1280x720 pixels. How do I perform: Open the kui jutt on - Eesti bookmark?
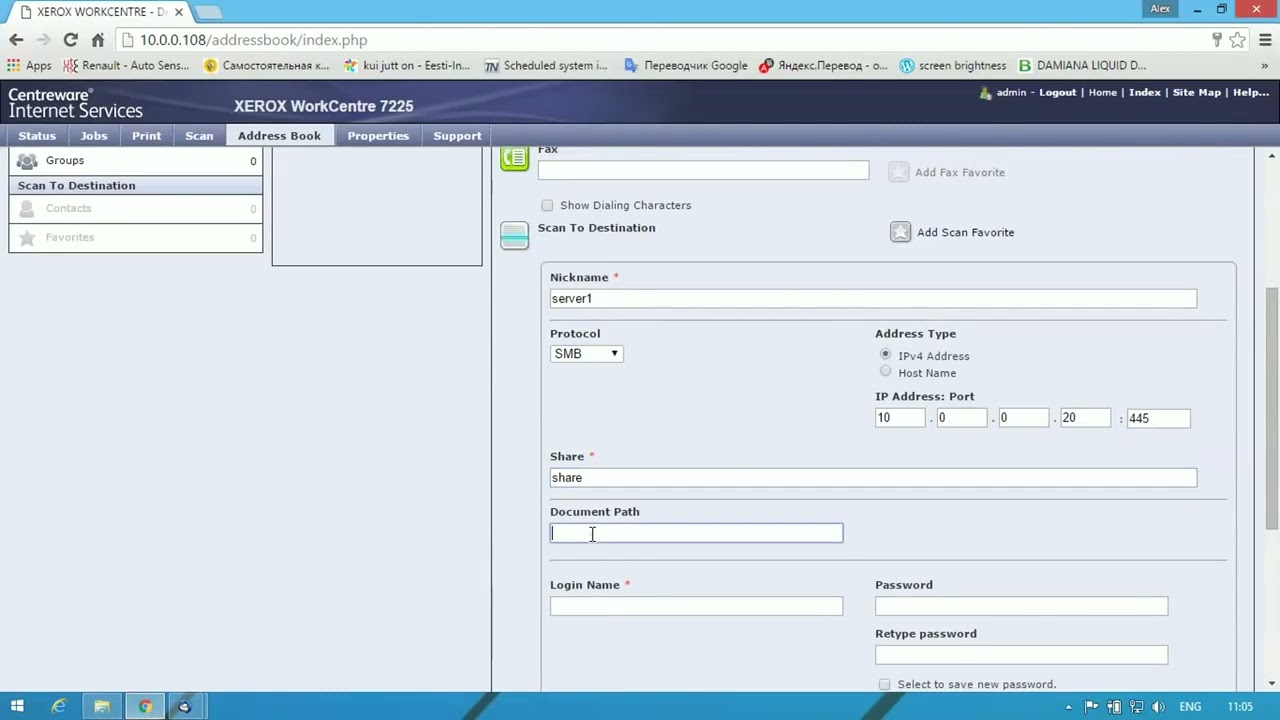[406, 65]
